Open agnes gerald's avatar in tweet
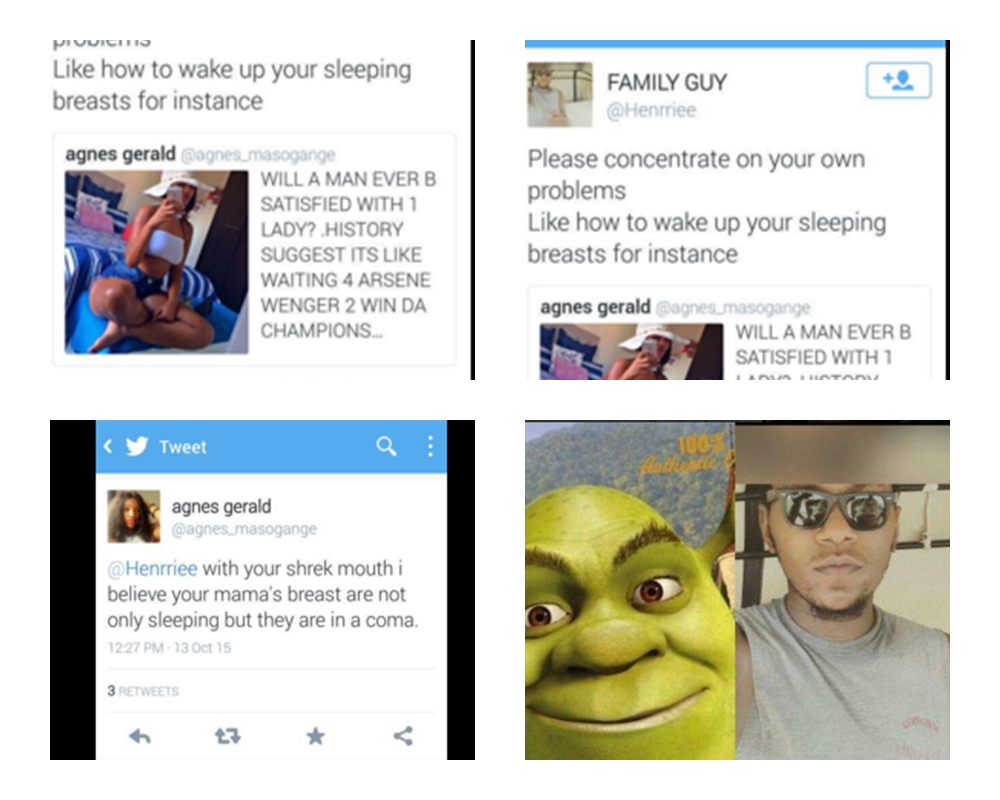This screenshot has width=1000, height=800. (x=134, y=516)
